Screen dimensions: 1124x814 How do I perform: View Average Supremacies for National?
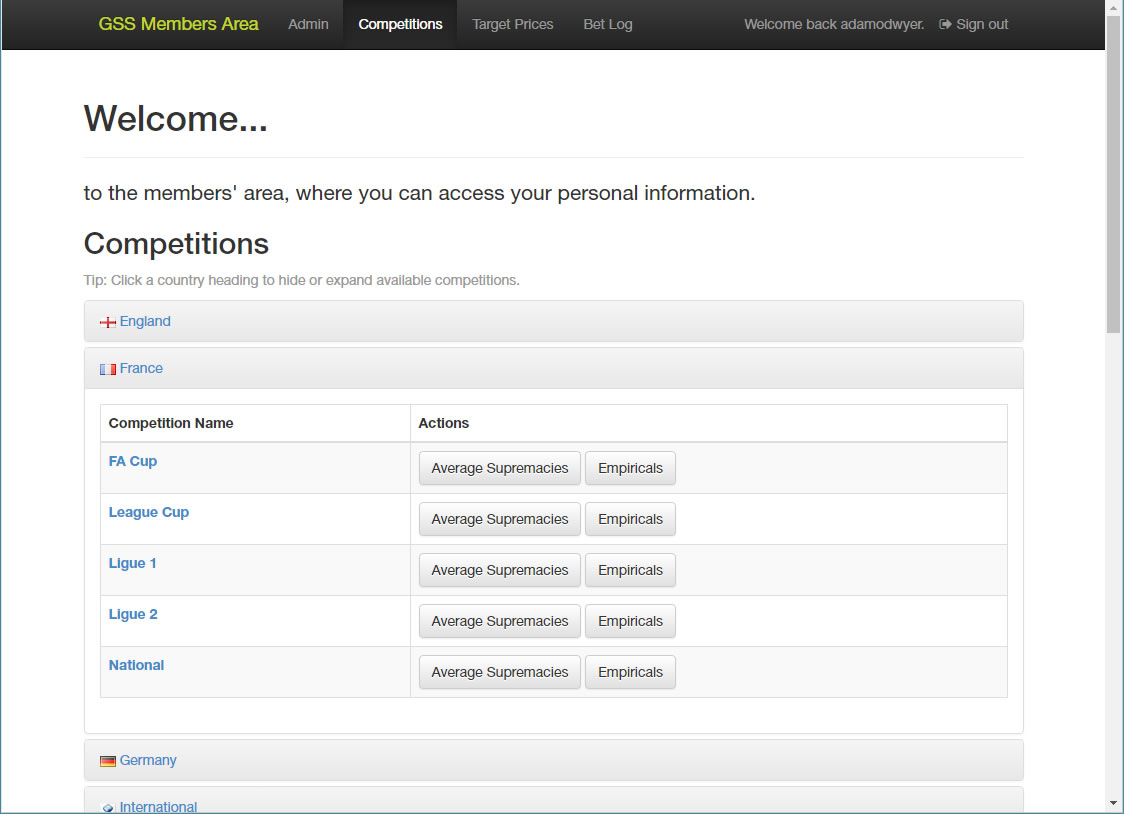click(x=500, y=672)
